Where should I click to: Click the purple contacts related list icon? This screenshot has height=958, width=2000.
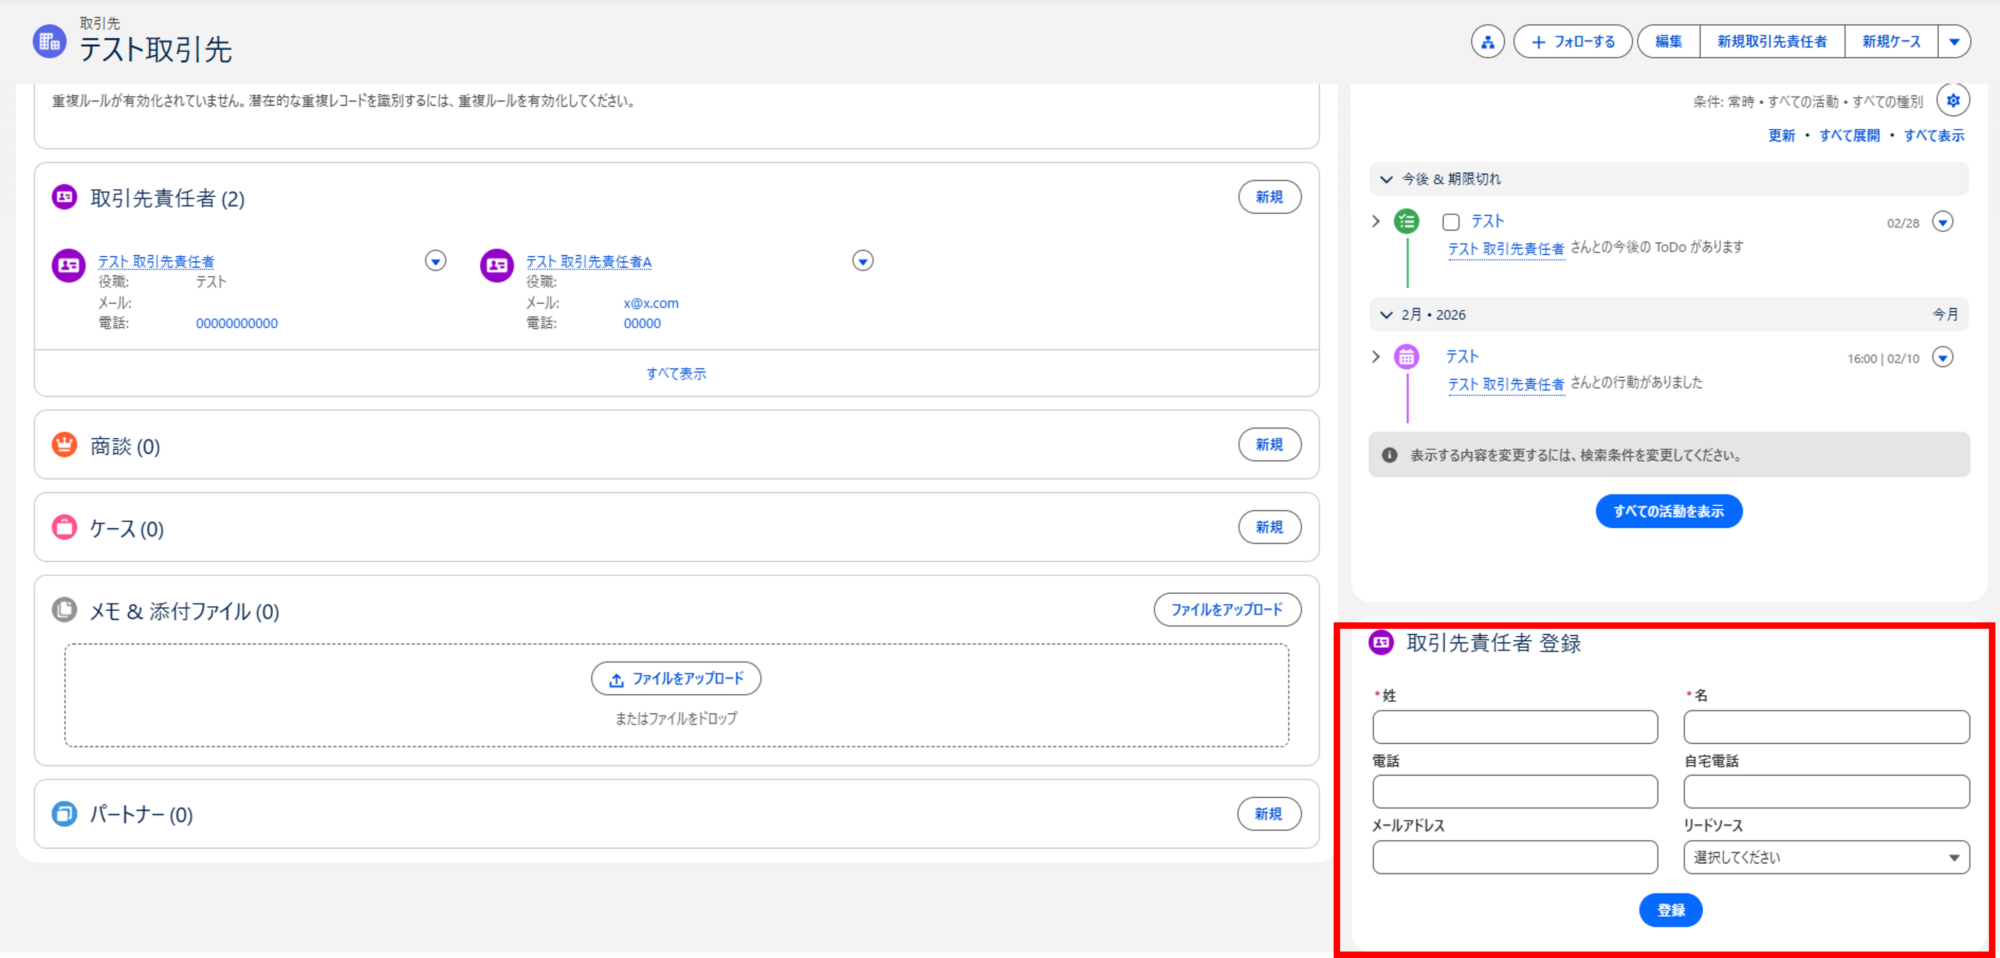point(65,197)
